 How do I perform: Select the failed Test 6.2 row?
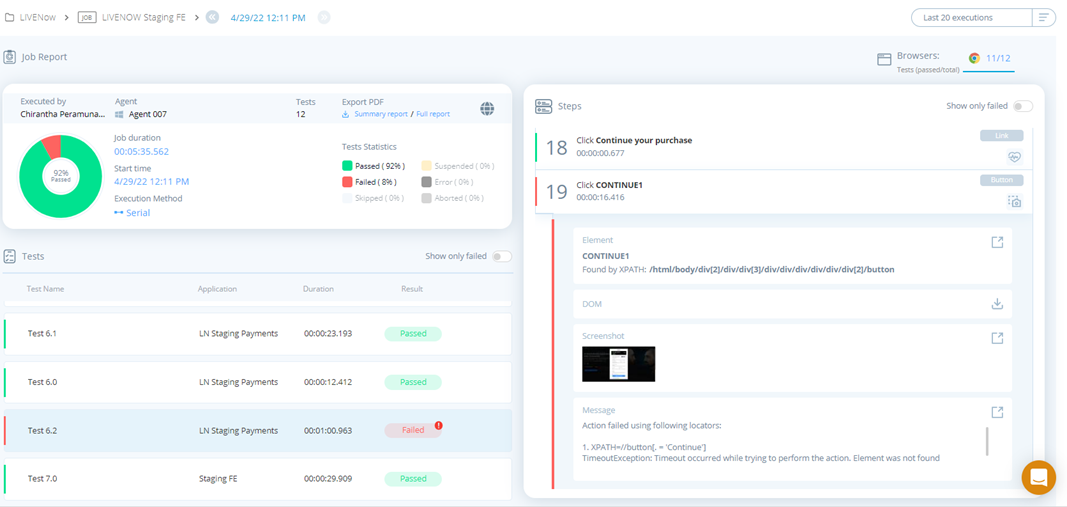click(258, 430)
